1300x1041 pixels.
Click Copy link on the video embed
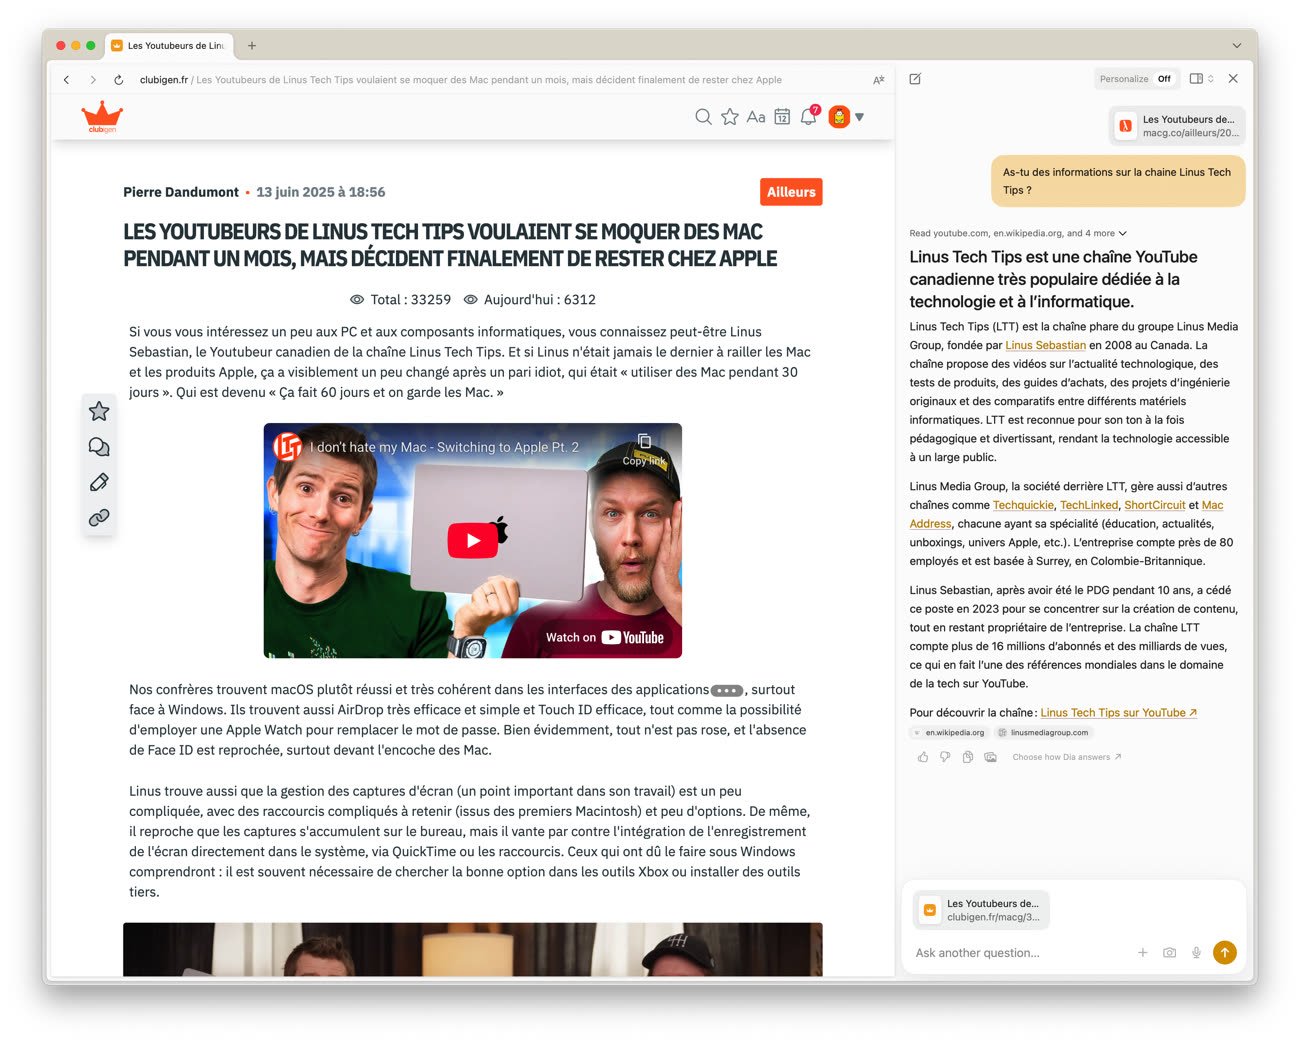(x=644, y=449)
